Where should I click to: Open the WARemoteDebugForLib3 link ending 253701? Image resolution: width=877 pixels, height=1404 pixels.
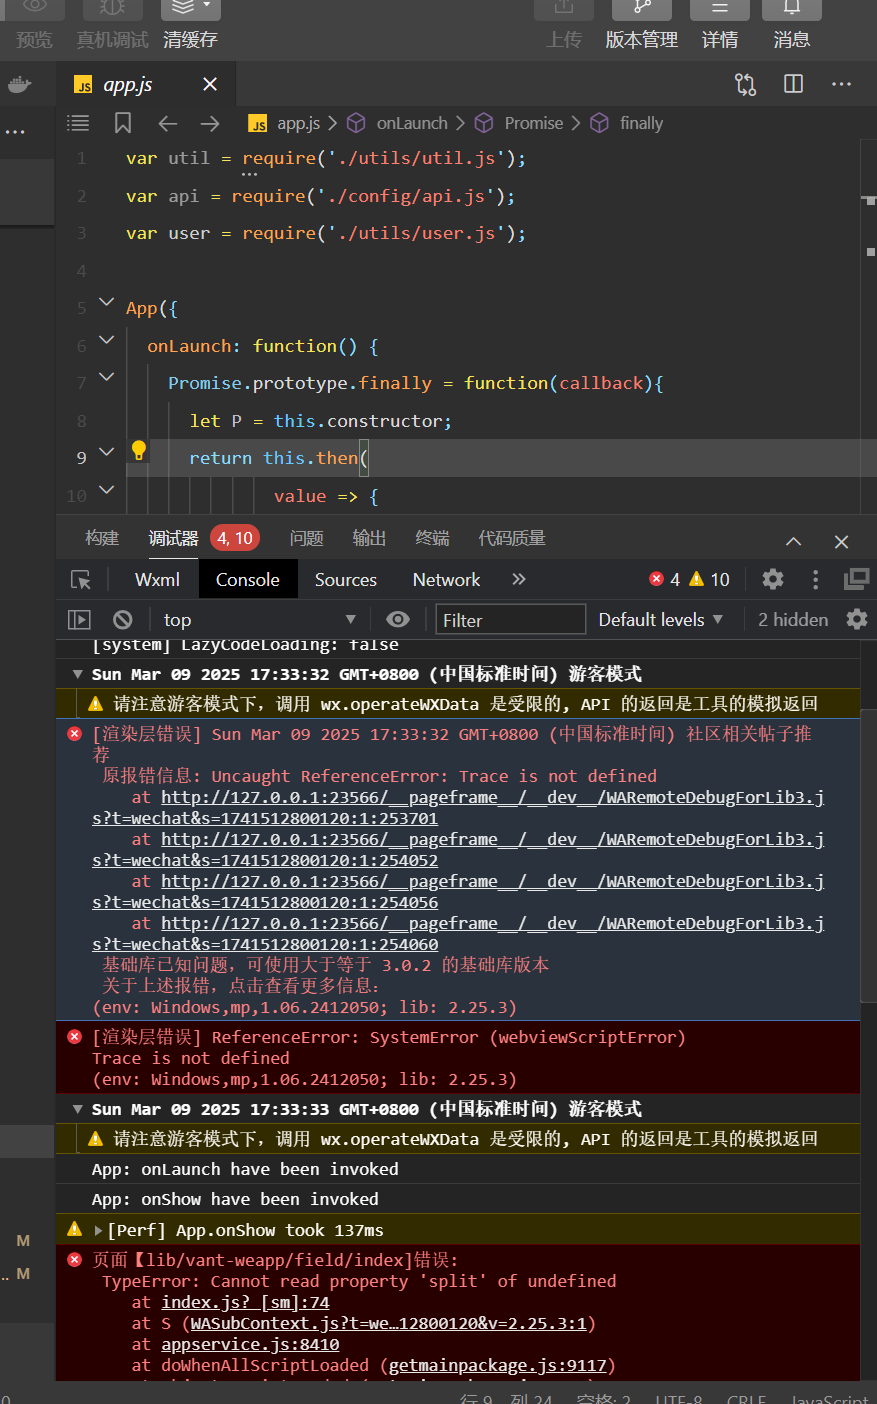pyautogui.click(x=458, y=808)
